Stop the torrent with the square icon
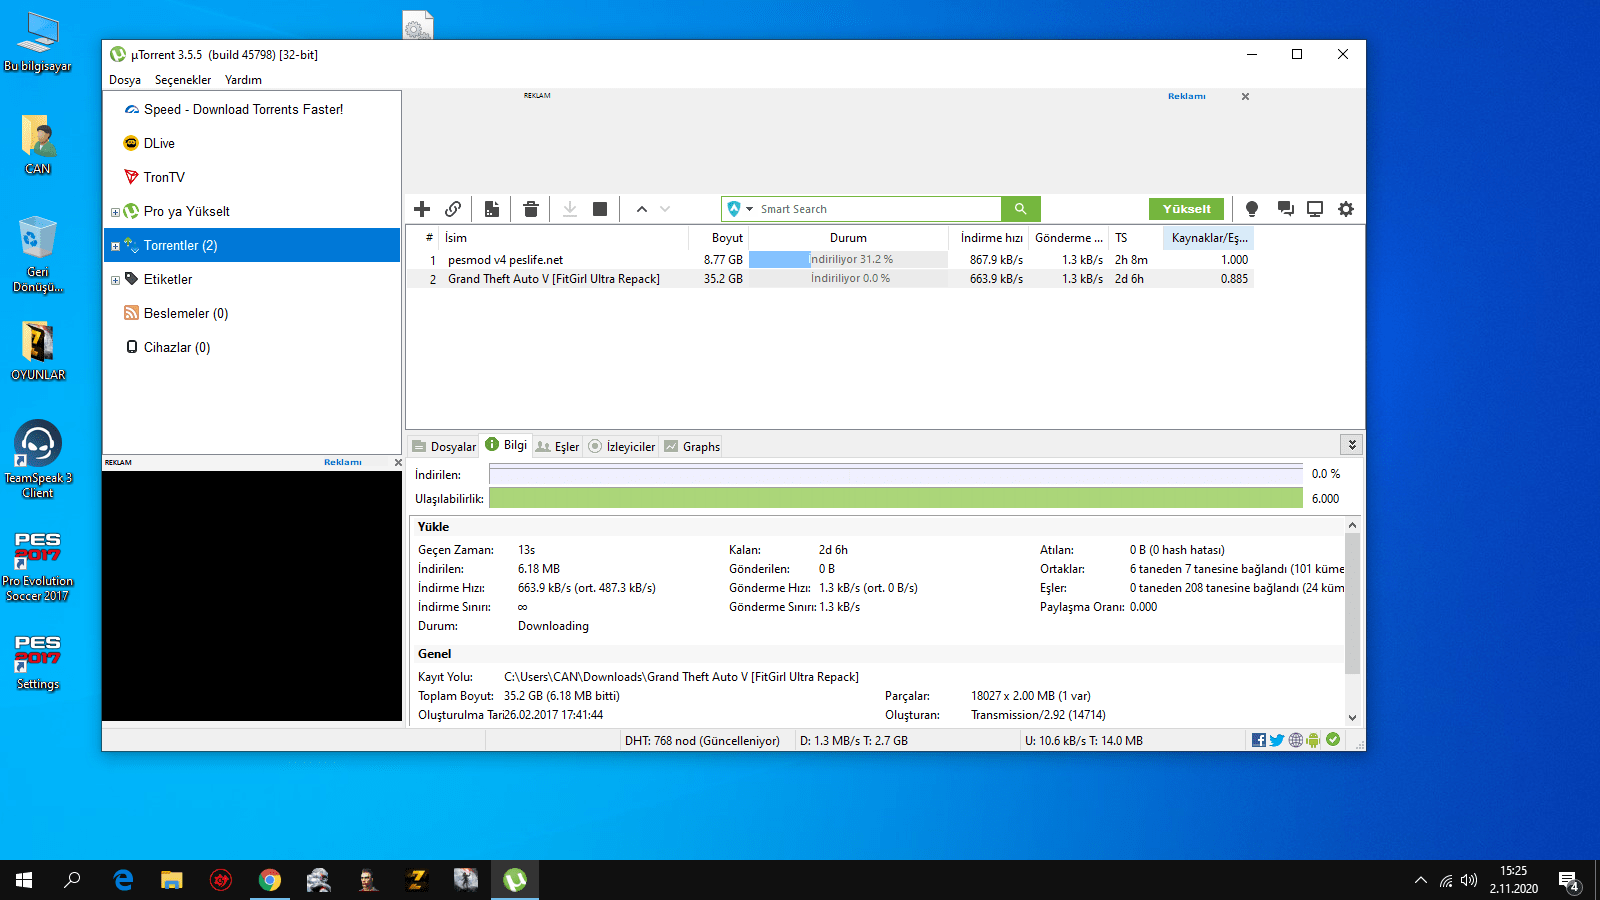The image size is (1600, 900). coord(600,209)
